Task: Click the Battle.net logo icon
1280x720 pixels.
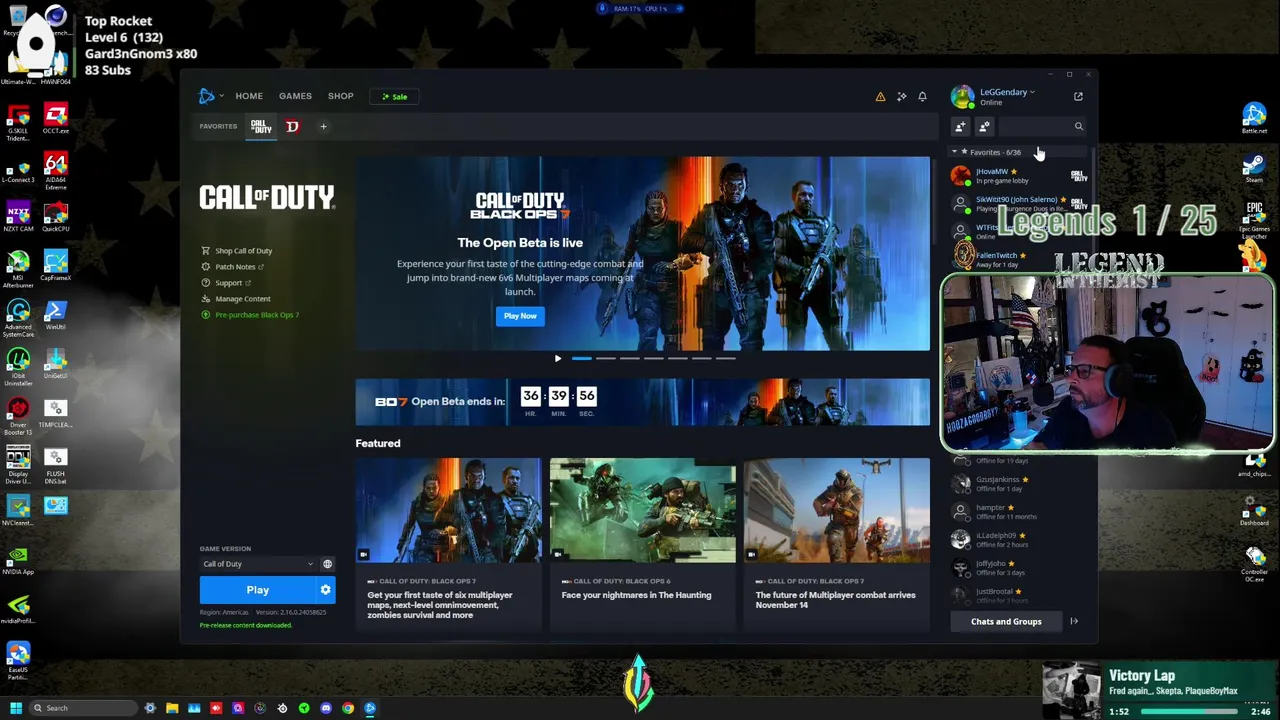Action: 206,96
